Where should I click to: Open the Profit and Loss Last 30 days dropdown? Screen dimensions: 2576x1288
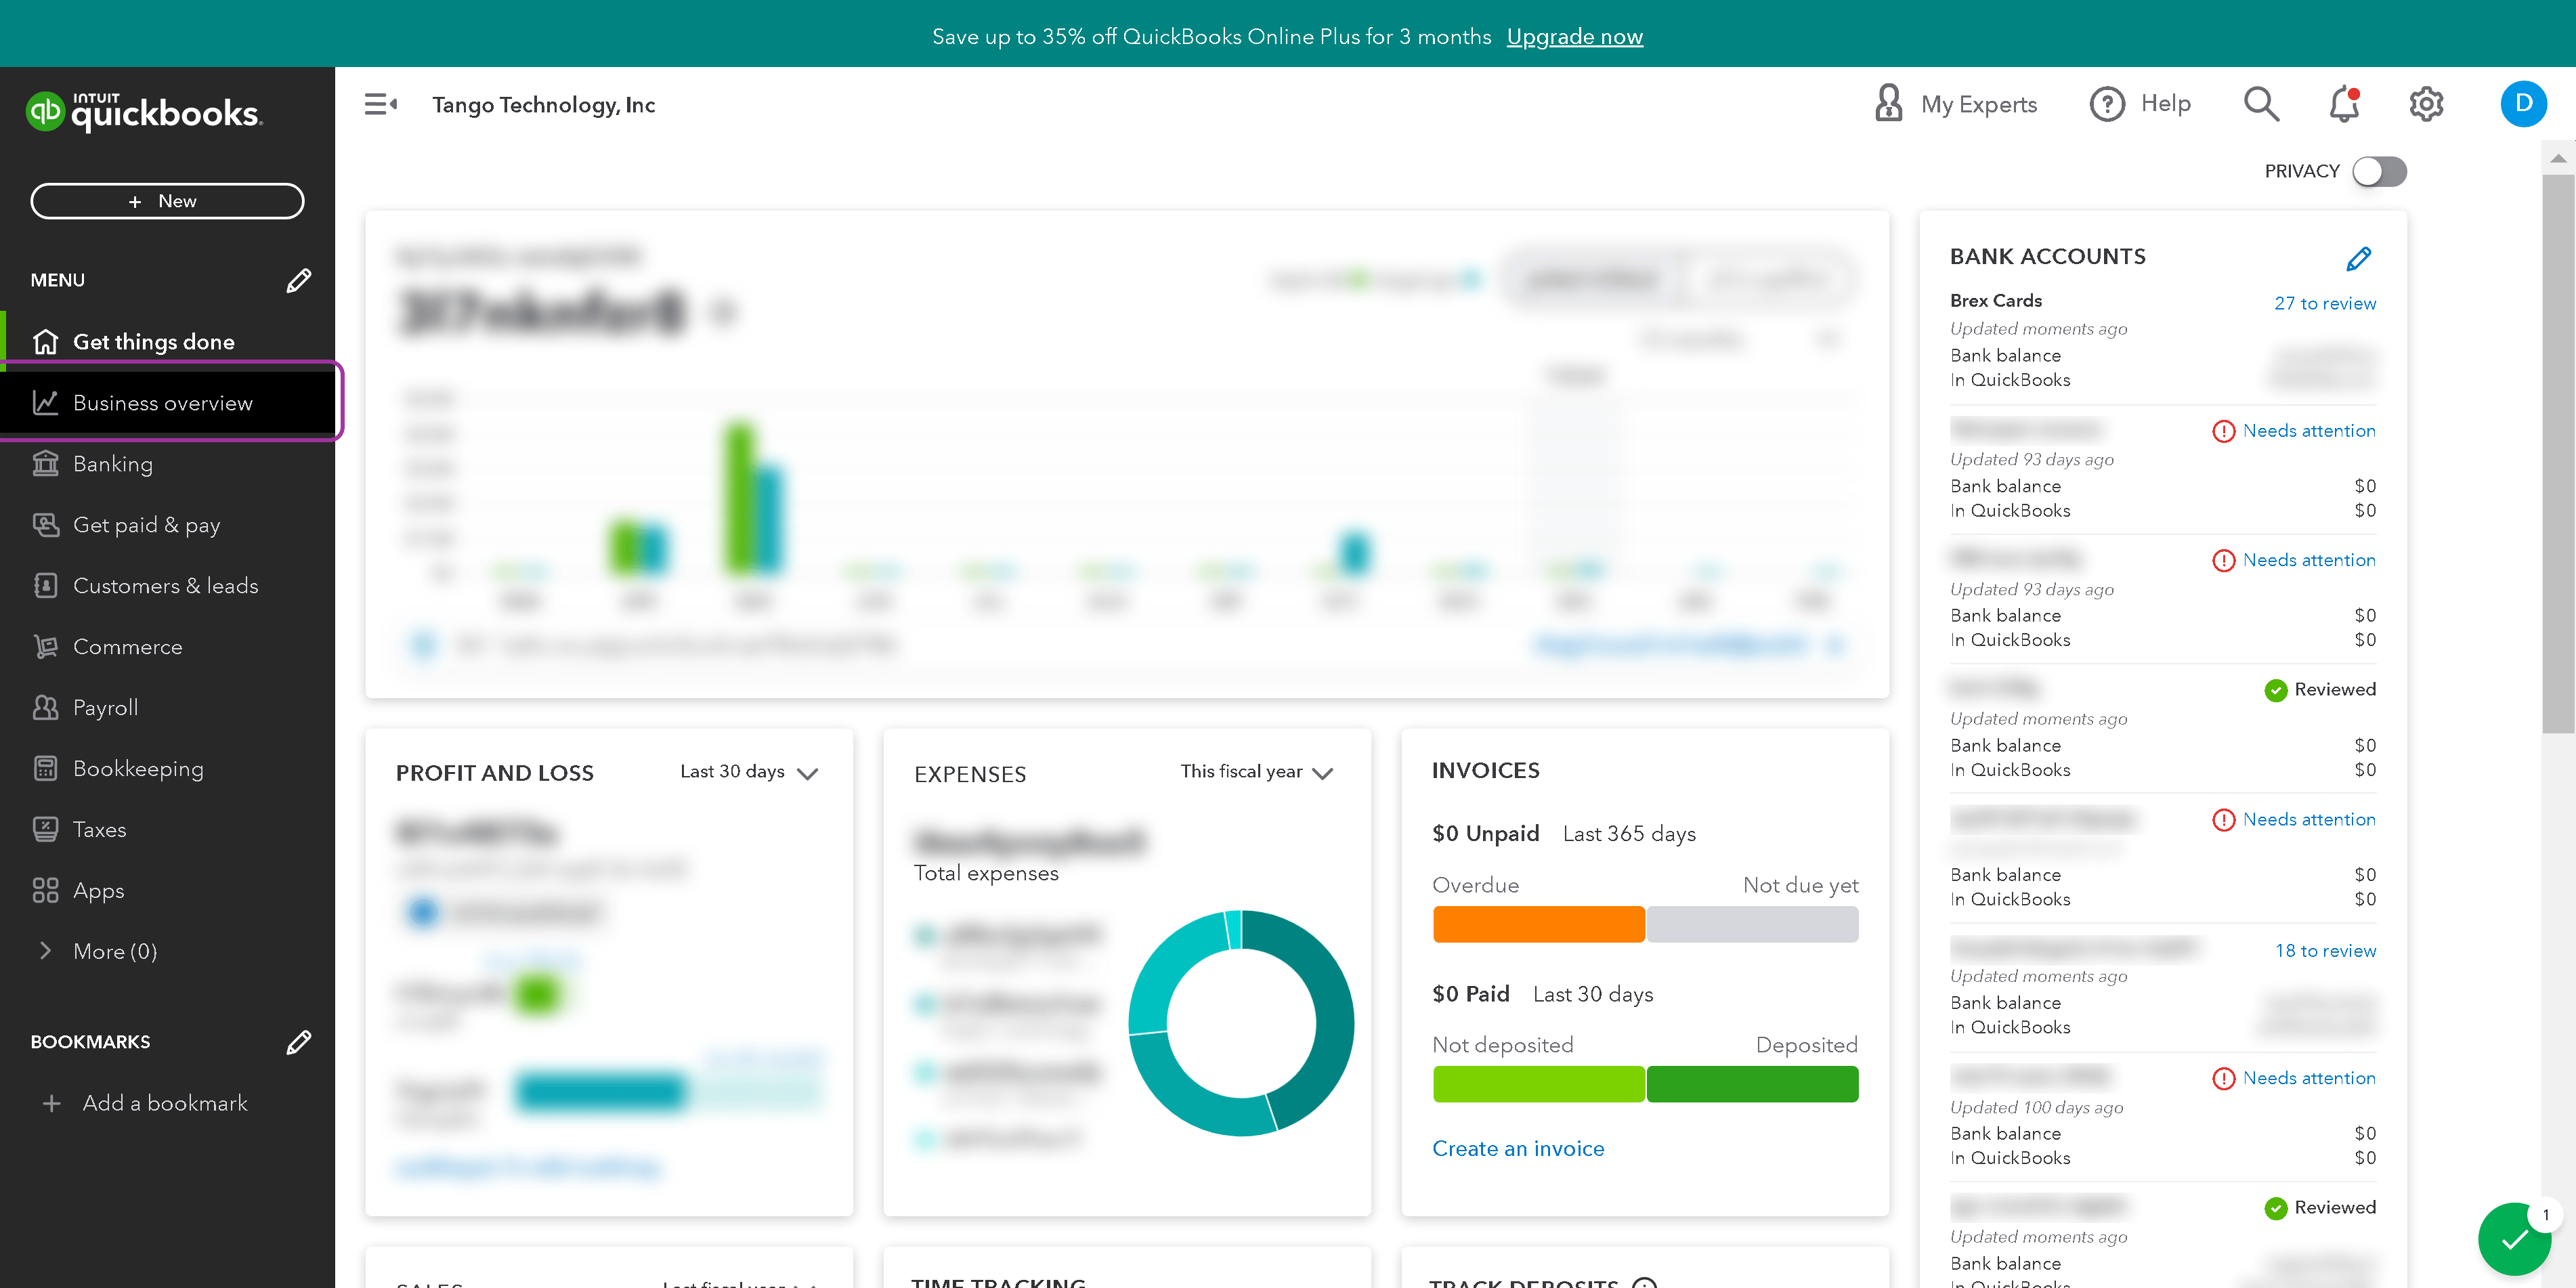[749, 772]
